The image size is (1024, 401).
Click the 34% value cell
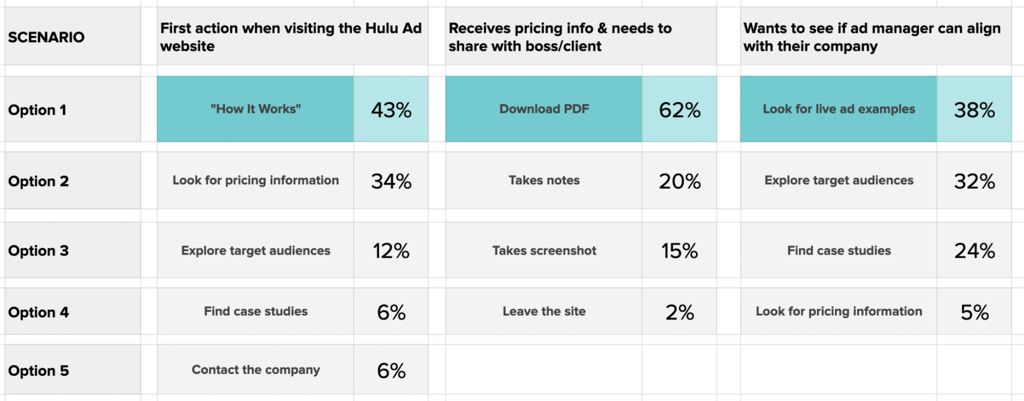pos(391,181)
